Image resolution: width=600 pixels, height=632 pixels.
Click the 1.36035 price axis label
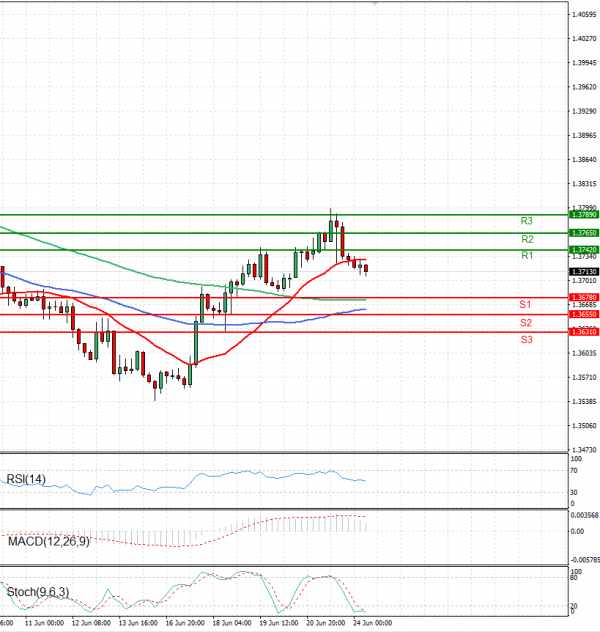coord(584,353)
